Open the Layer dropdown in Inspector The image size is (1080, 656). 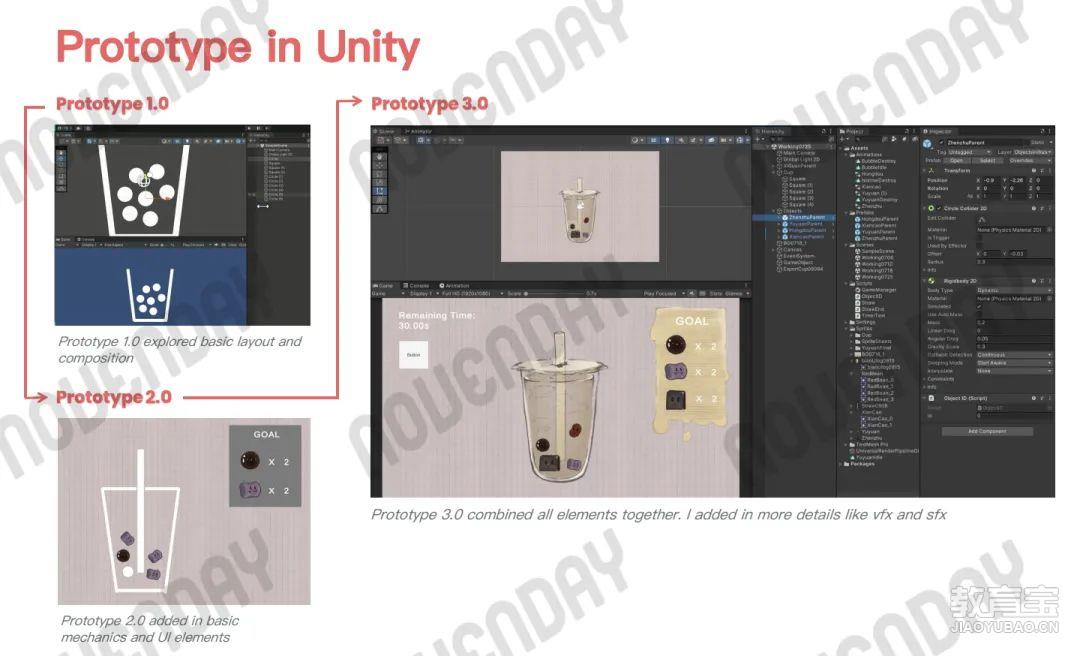click(1032, 152)
